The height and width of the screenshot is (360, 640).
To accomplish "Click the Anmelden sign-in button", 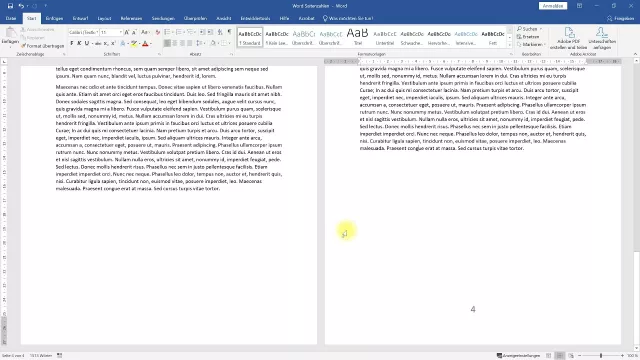I will pyautogui.click(x=553, y=6).
